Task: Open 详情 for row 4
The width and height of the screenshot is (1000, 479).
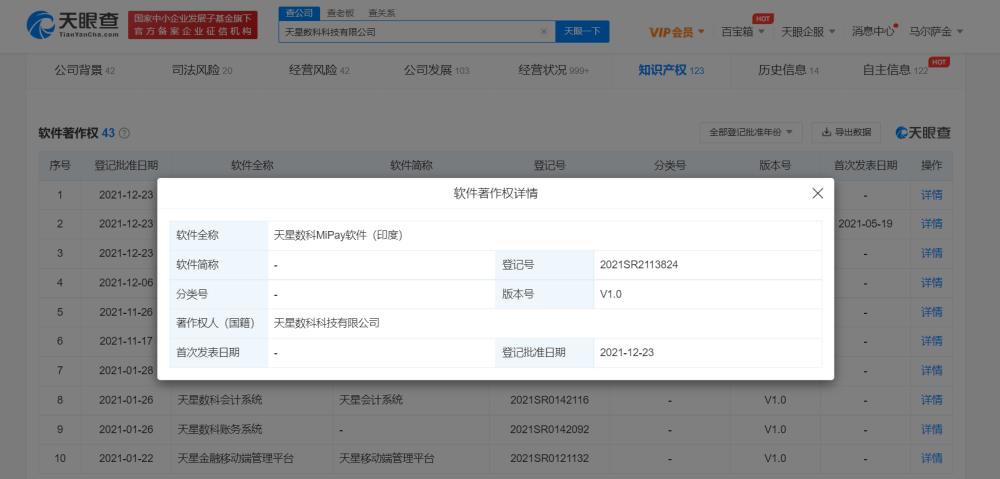Action: click(x=931, y=283)
